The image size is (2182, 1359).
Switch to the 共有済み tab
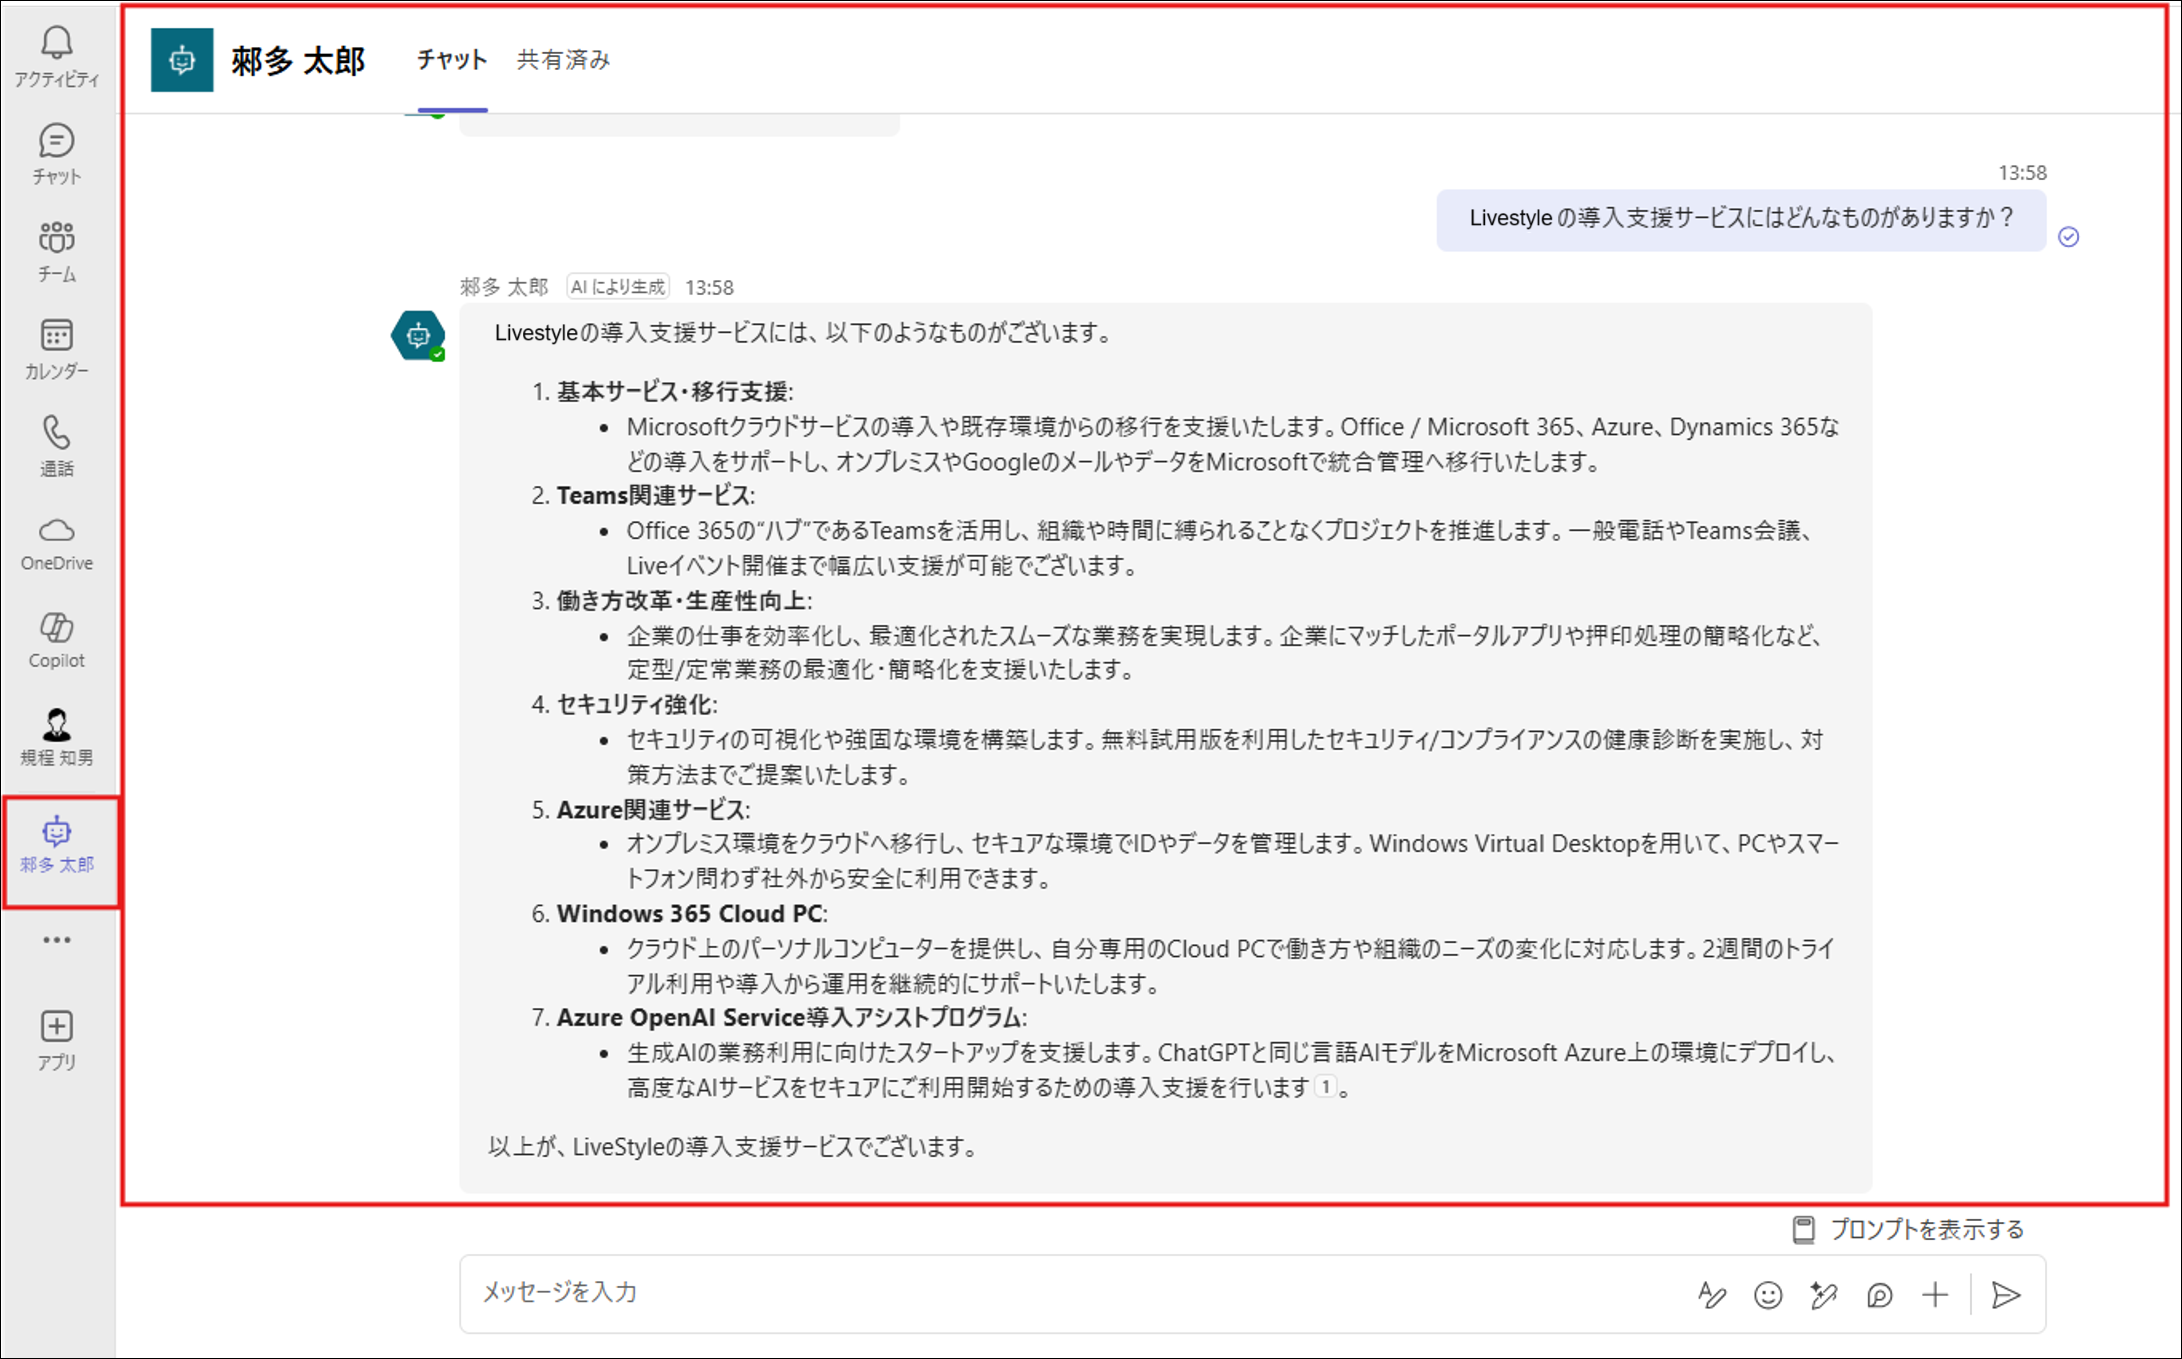pos(563,60)
